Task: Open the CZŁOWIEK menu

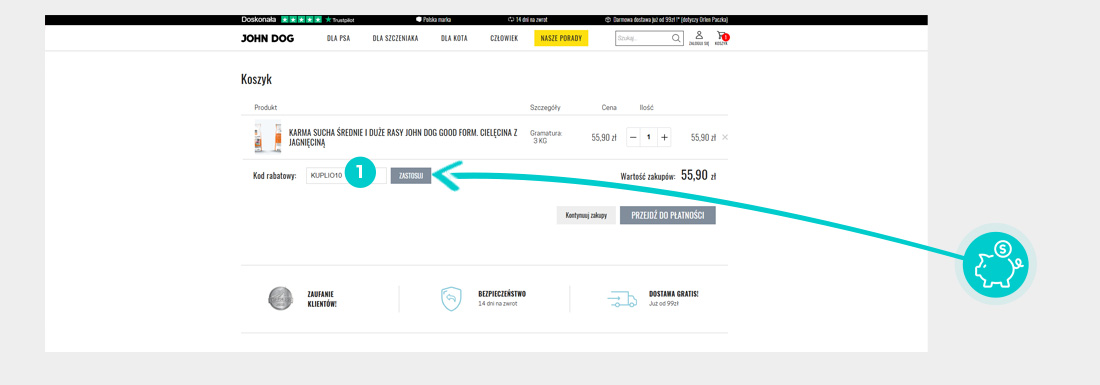Action: pyautogui.click(x=504, y=39)
